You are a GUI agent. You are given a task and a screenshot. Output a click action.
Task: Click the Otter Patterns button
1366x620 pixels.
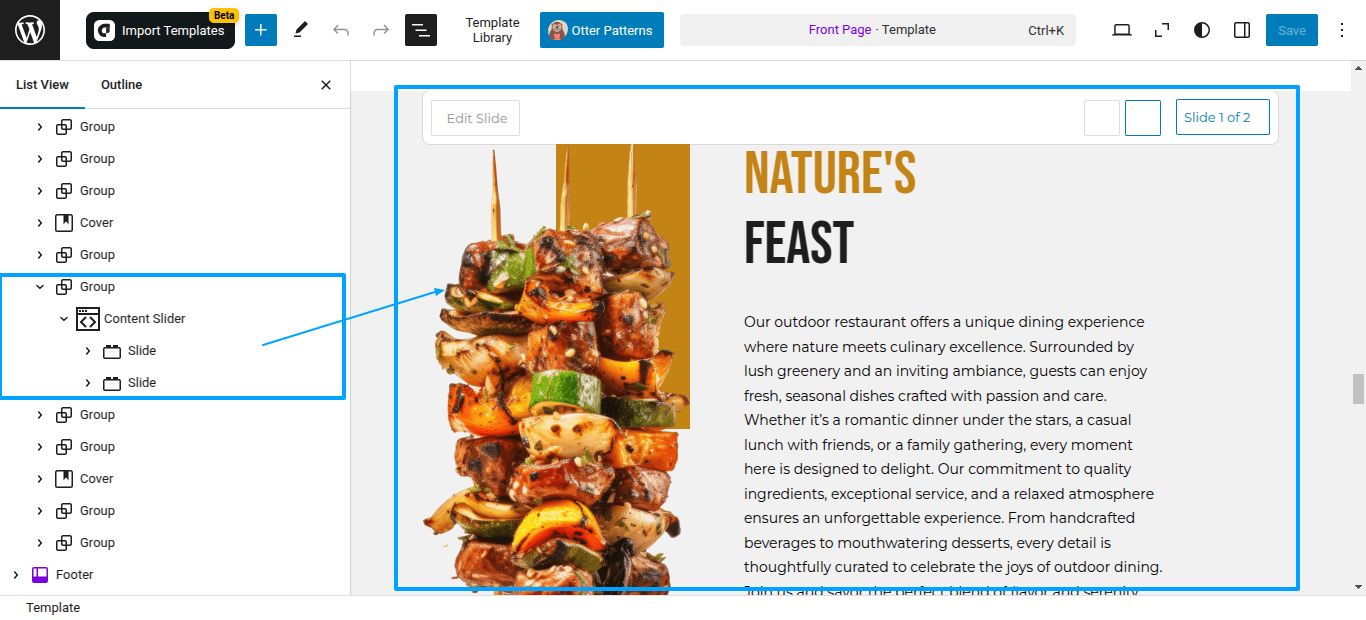click(x=602, y=30)
